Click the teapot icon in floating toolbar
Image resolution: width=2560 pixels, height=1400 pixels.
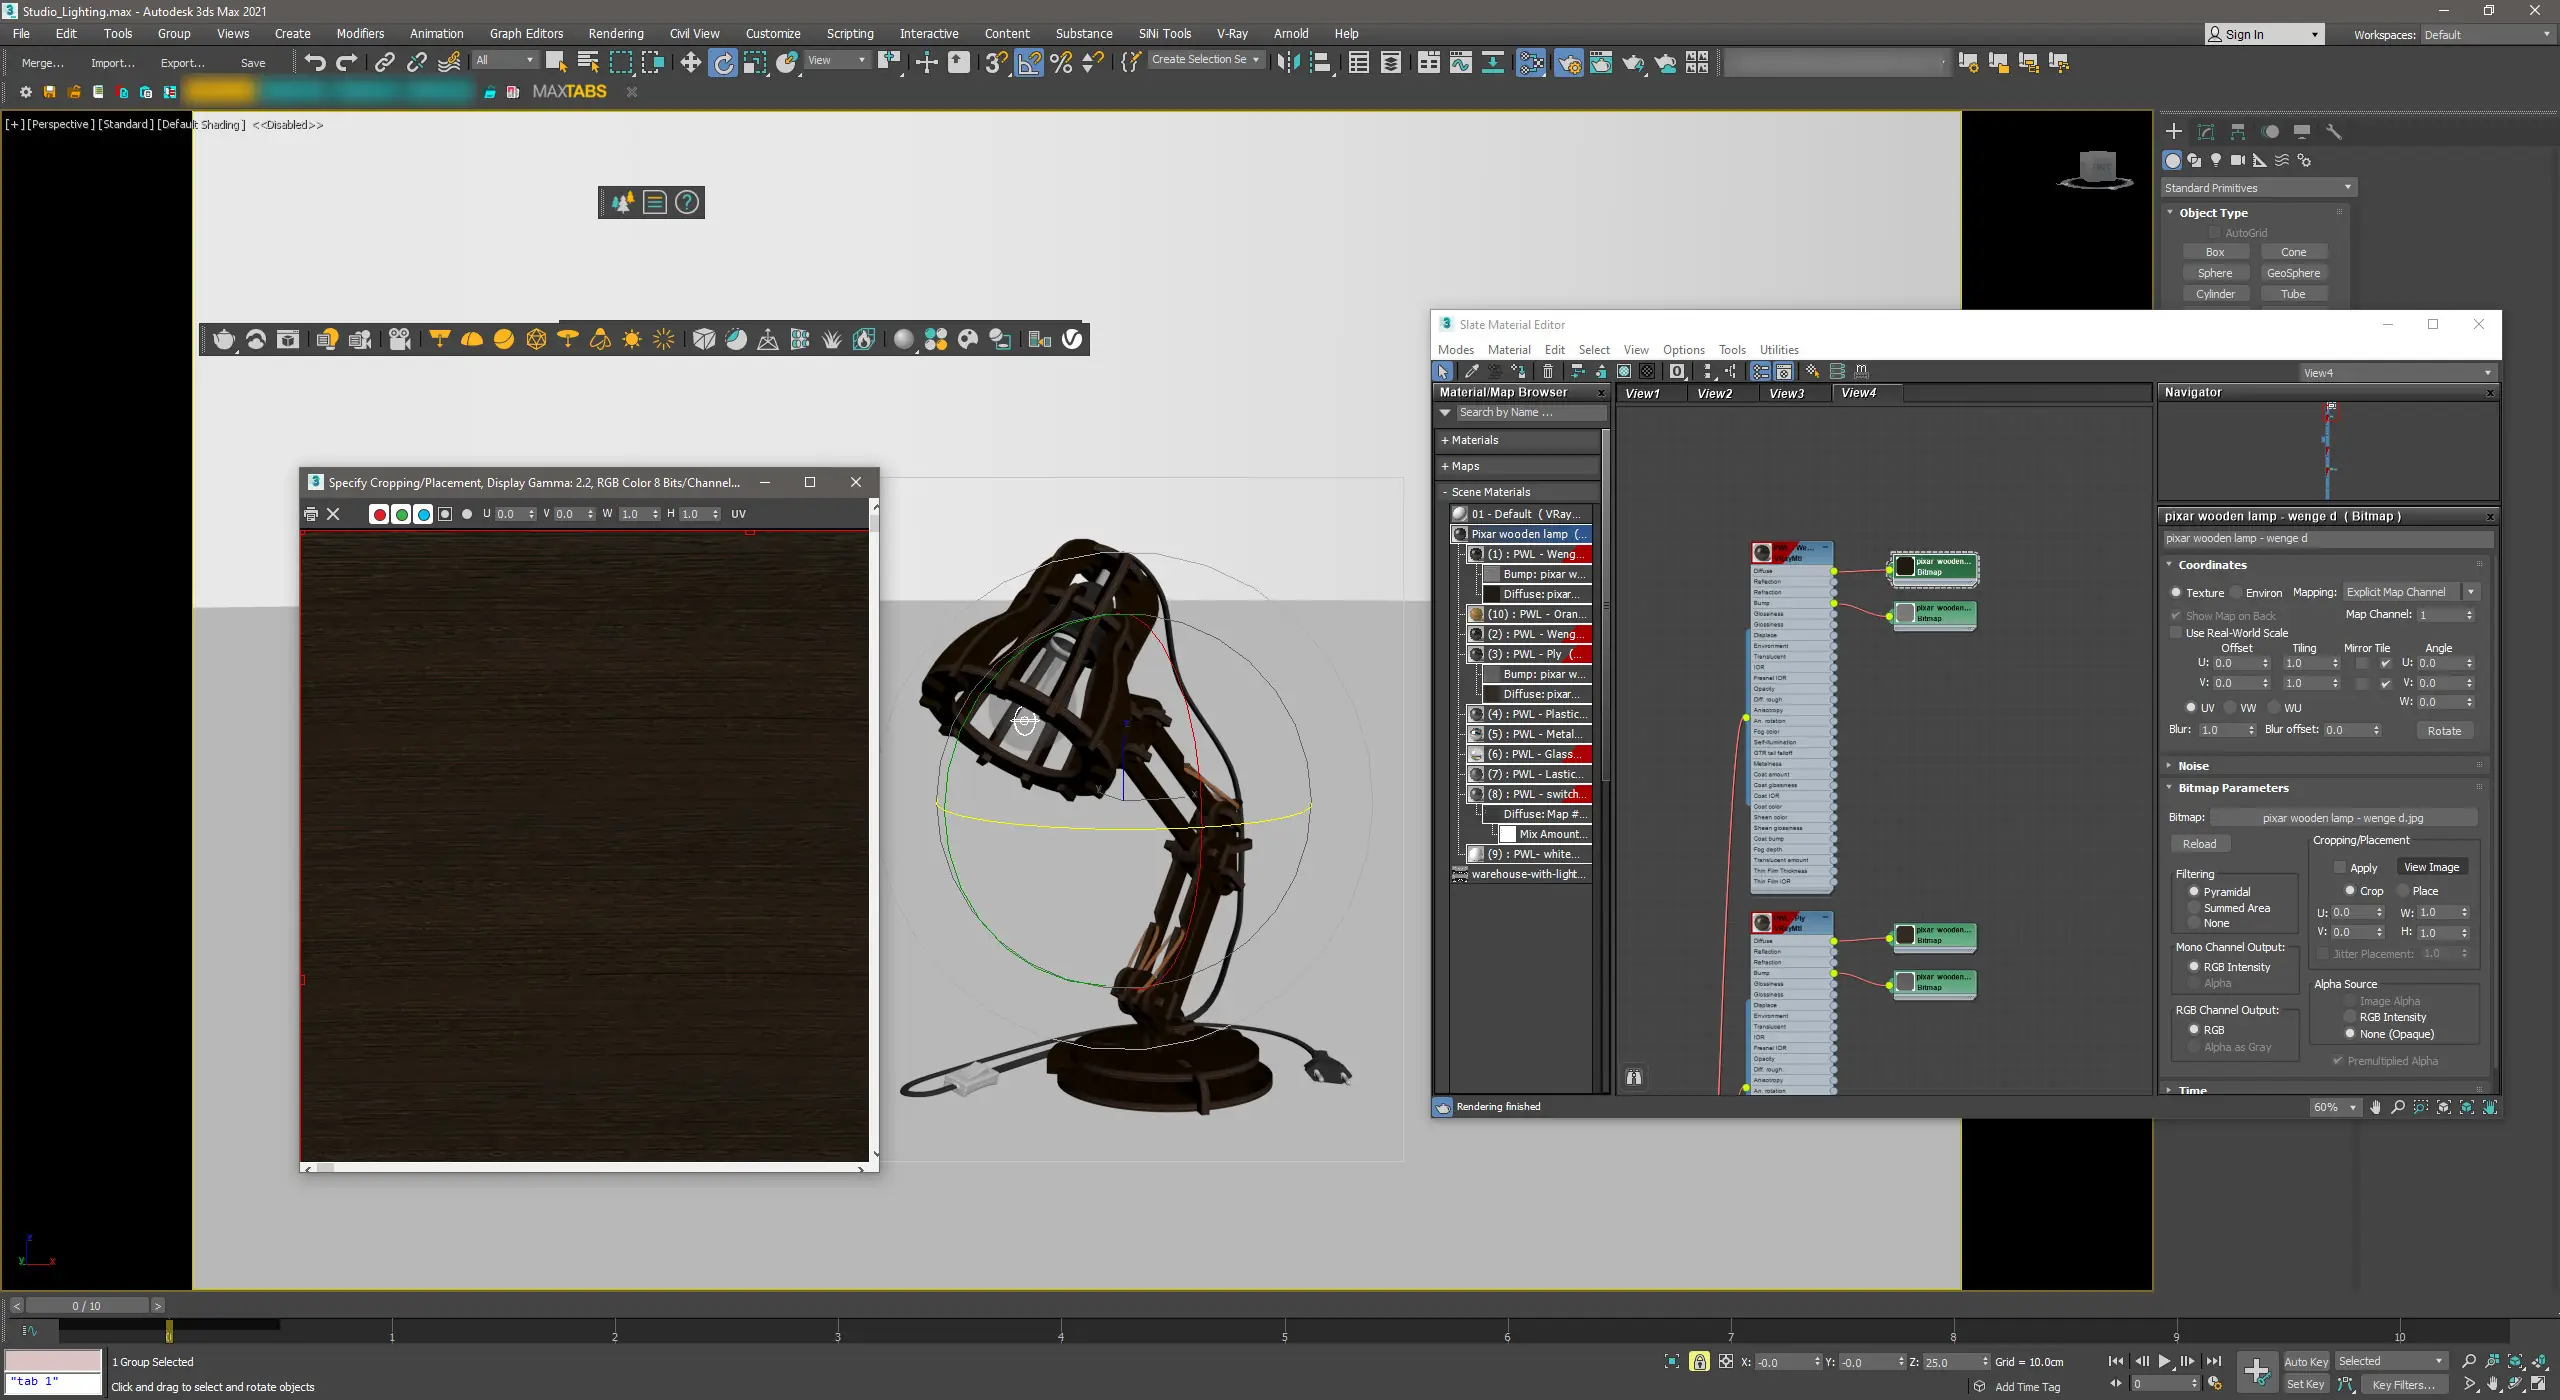[x=224, y=340]
